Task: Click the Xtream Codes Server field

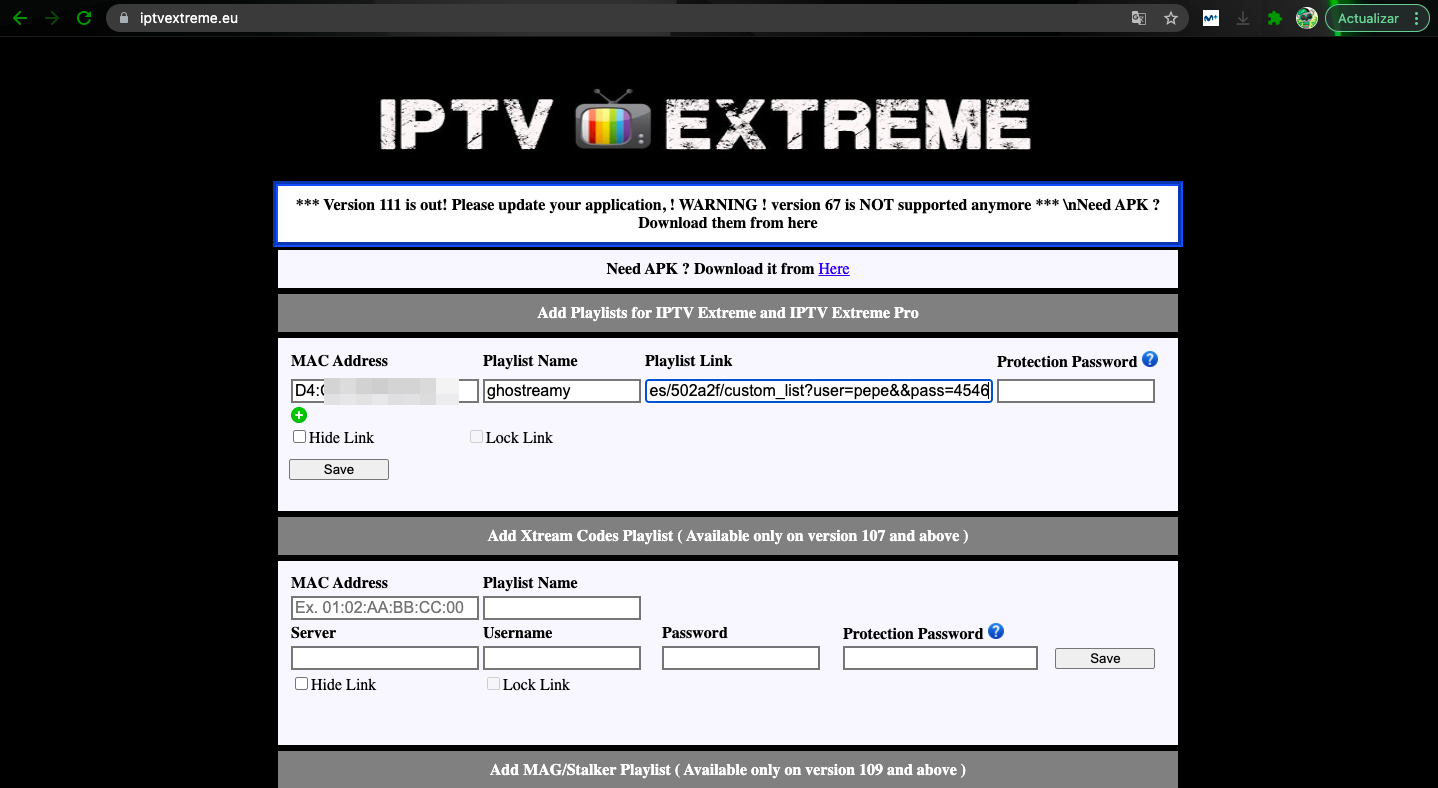Action: (384, 658)
